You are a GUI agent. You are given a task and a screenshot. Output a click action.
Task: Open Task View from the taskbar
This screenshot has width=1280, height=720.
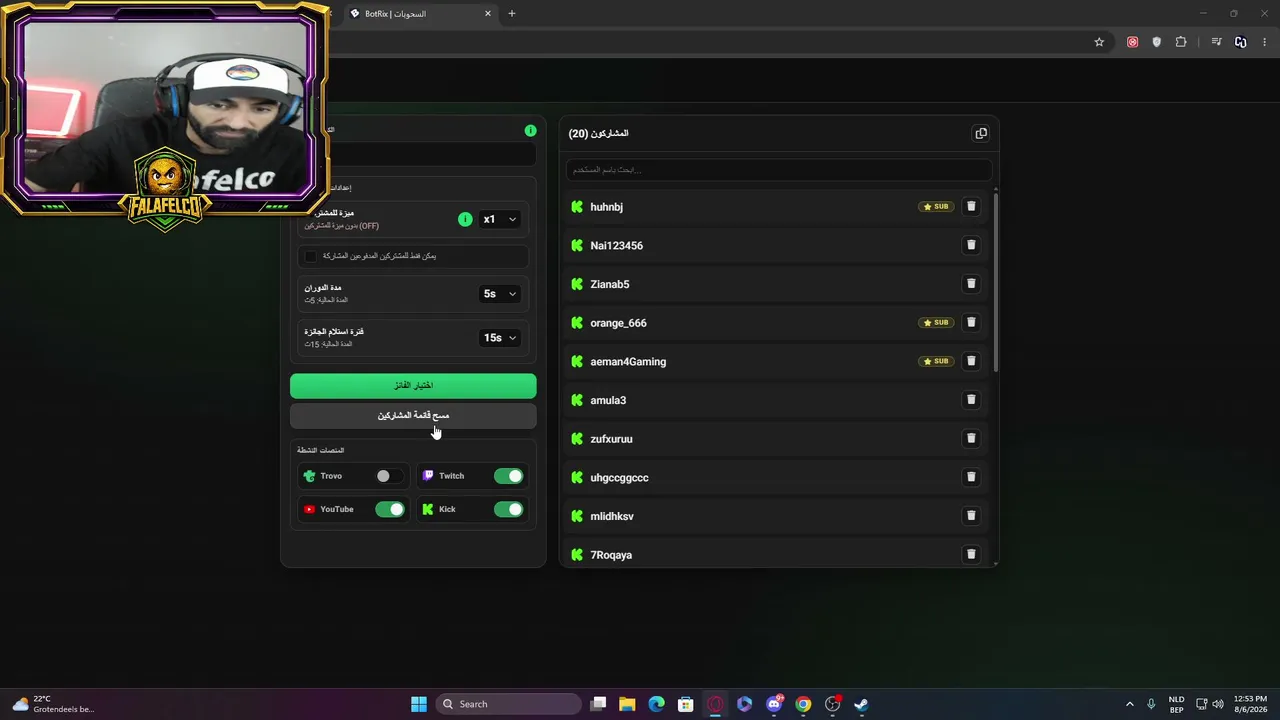coord(598,704)
